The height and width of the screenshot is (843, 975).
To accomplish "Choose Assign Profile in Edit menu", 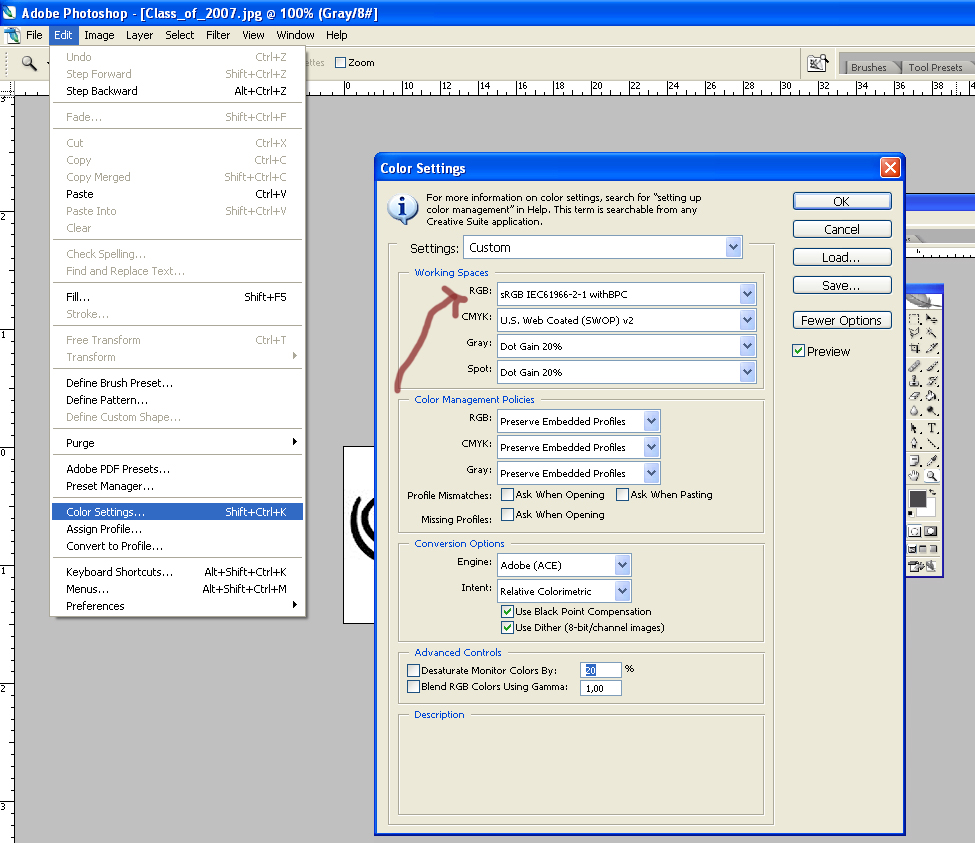I will (x=177, y=529).
